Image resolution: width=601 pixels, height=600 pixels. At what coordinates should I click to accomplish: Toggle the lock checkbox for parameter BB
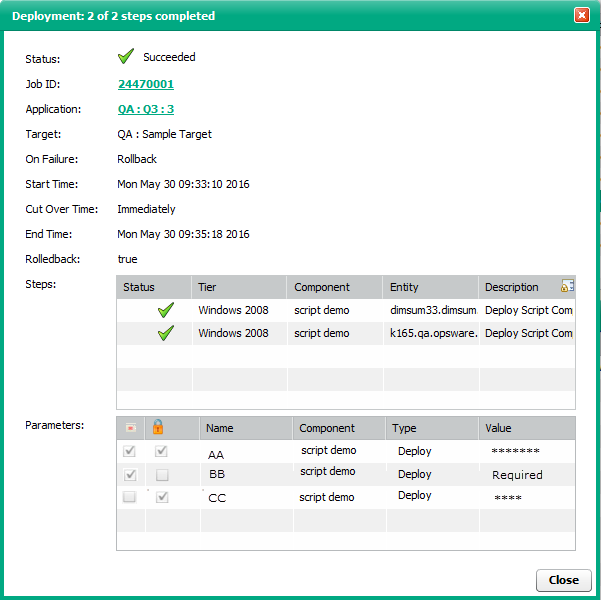(x=162, y=475)
